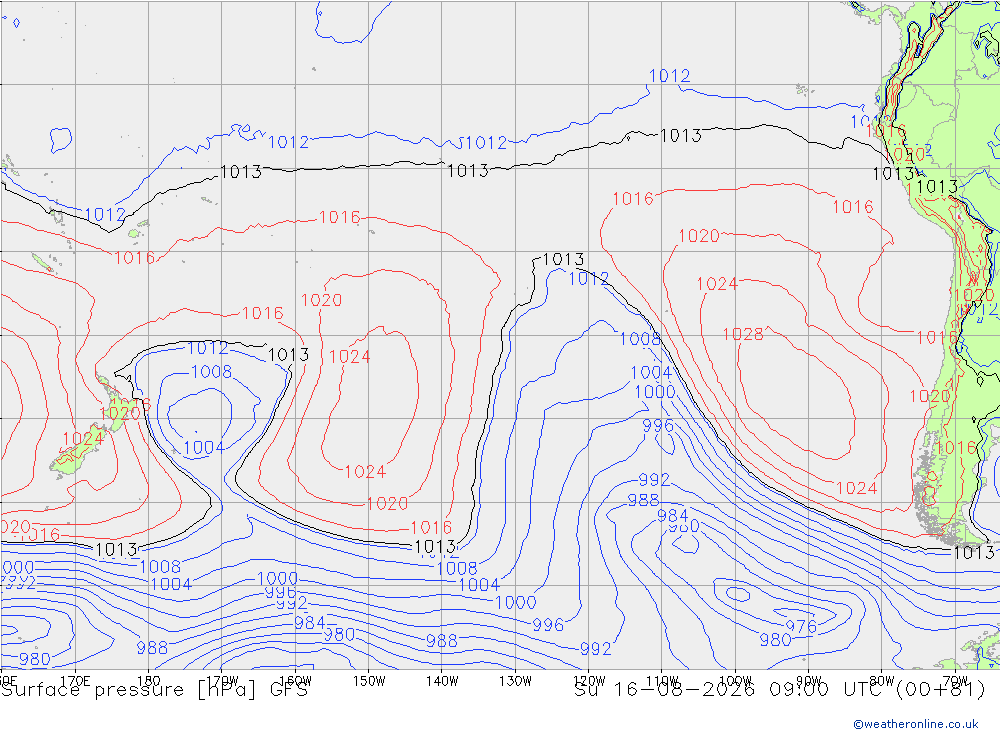Click the 120W longitude axis label

(589, 681)
